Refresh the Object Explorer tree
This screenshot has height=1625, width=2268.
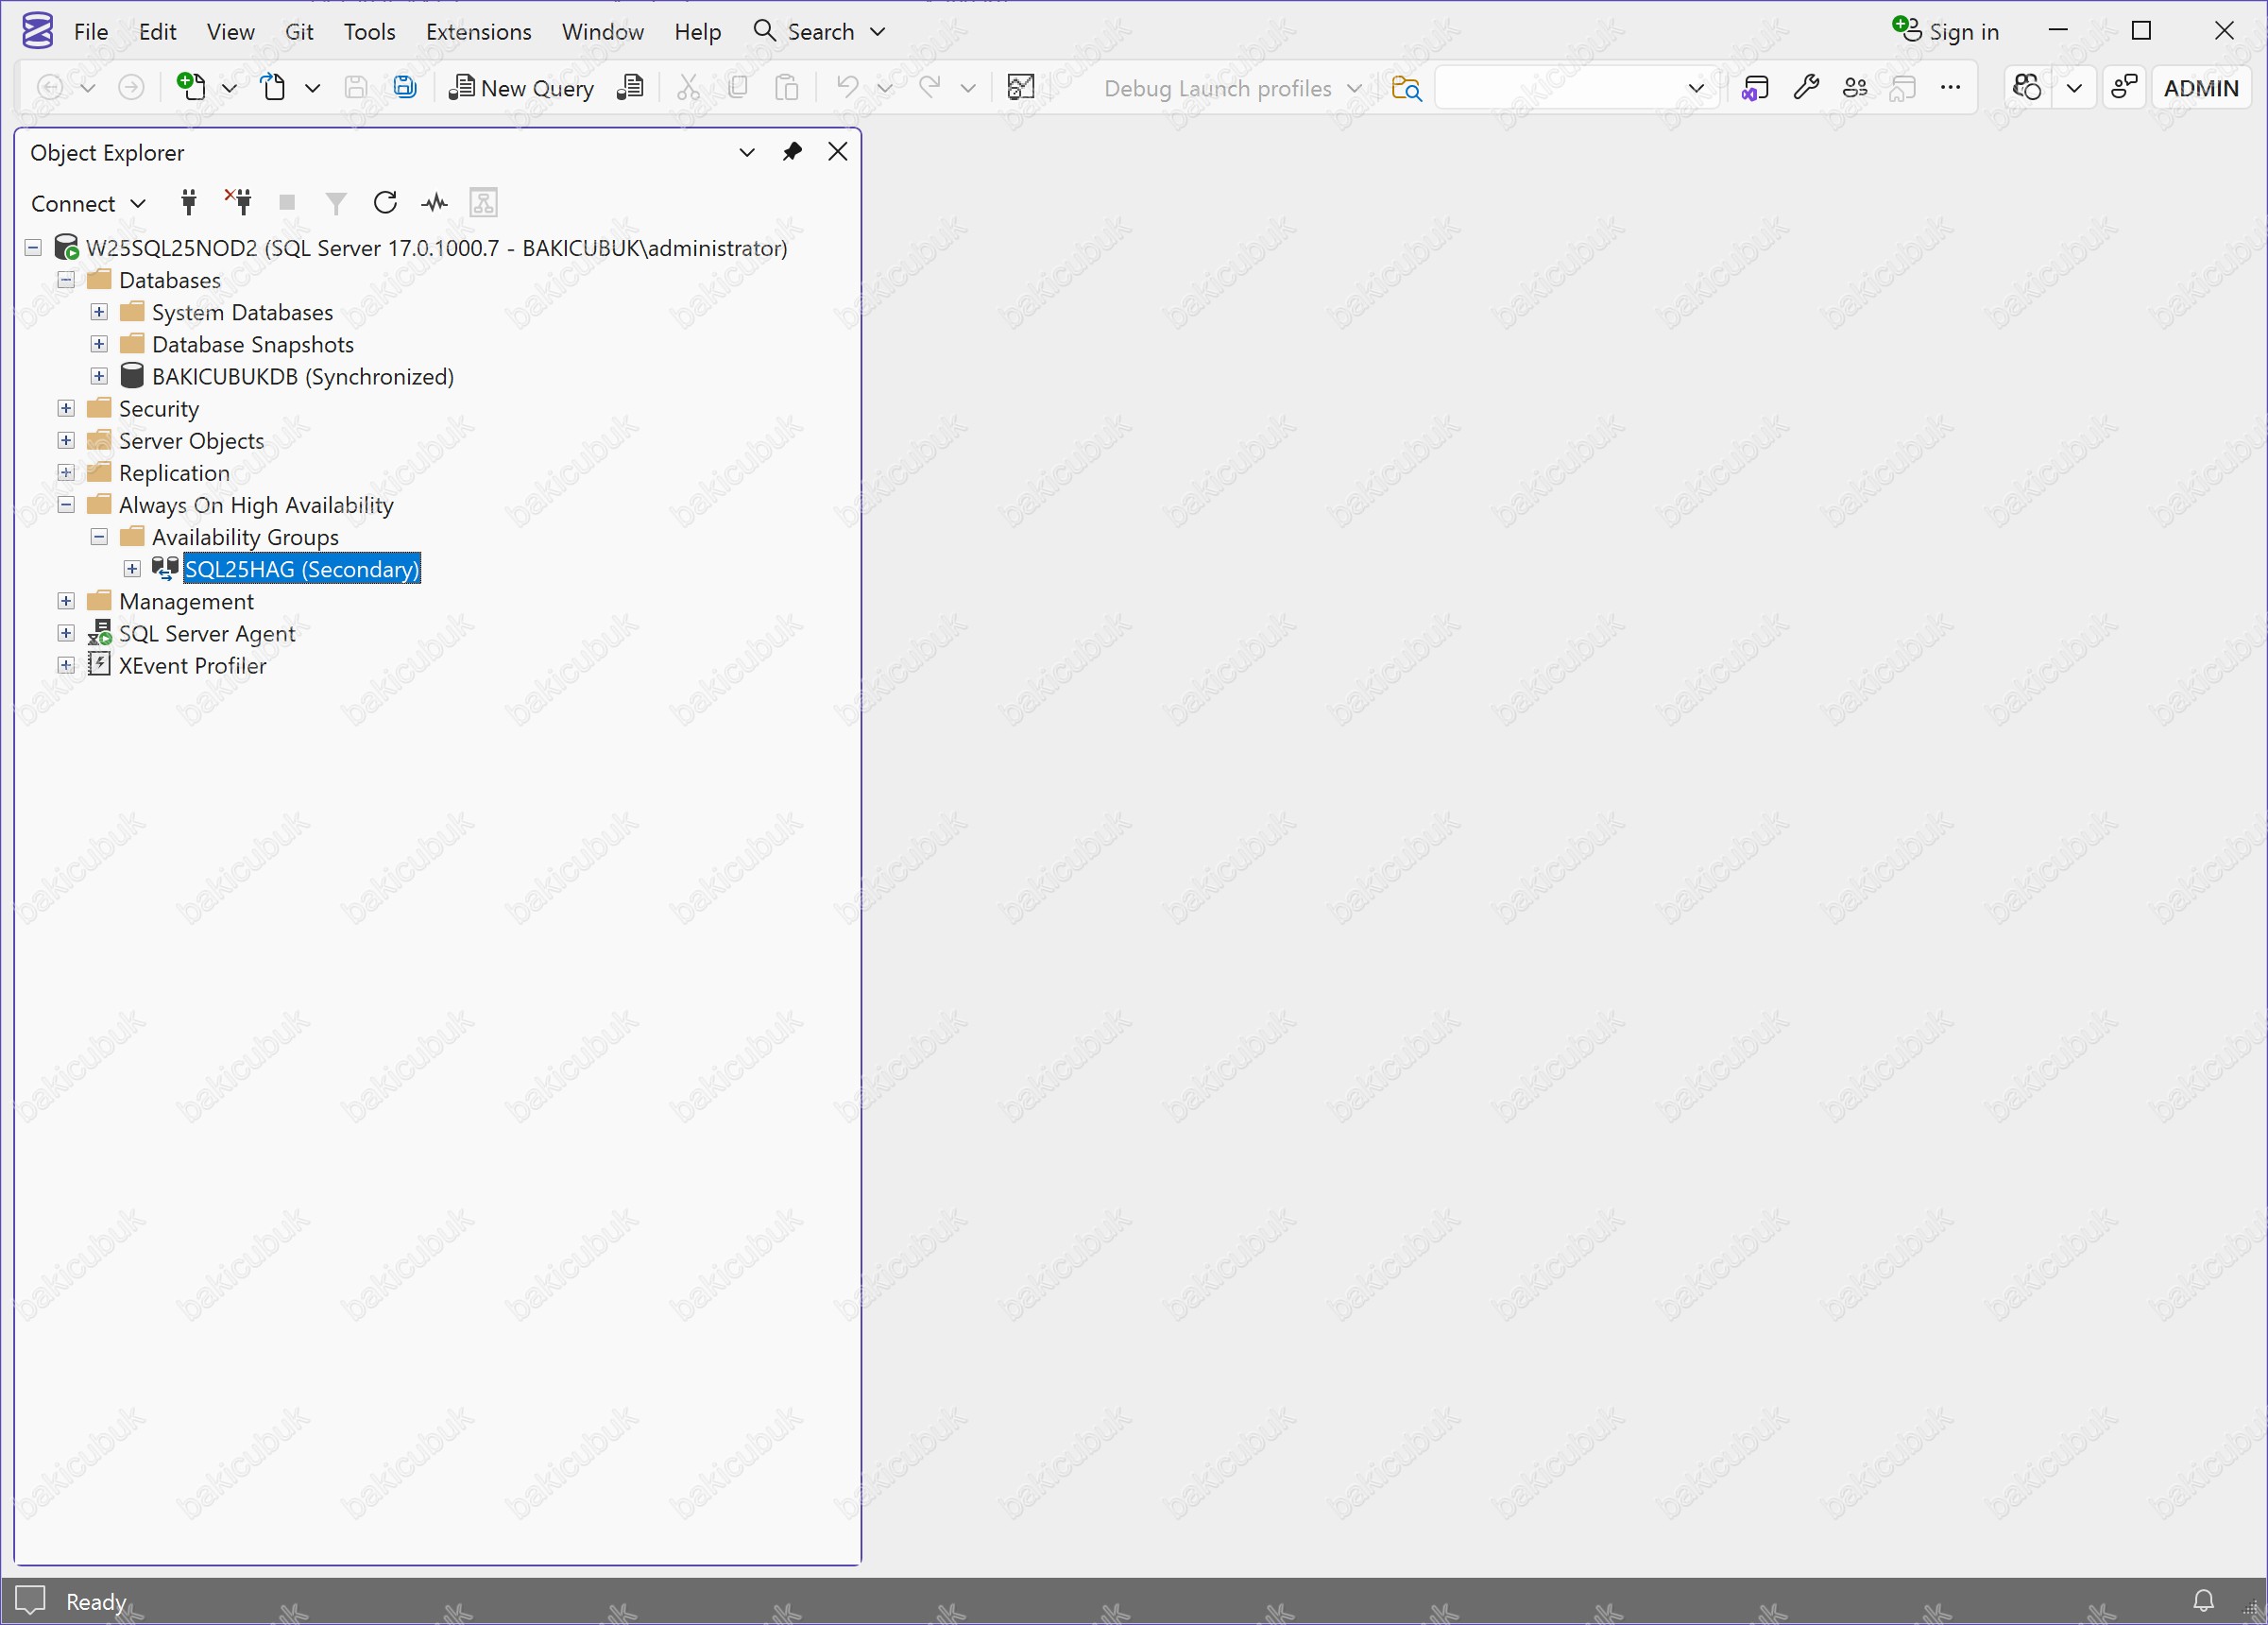[x=385, y=203]
